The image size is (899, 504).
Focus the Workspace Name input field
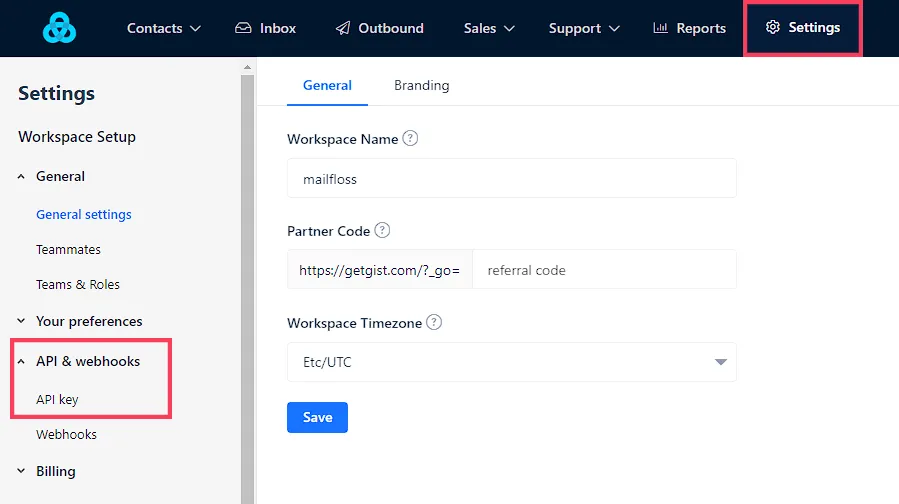point(511,178)
